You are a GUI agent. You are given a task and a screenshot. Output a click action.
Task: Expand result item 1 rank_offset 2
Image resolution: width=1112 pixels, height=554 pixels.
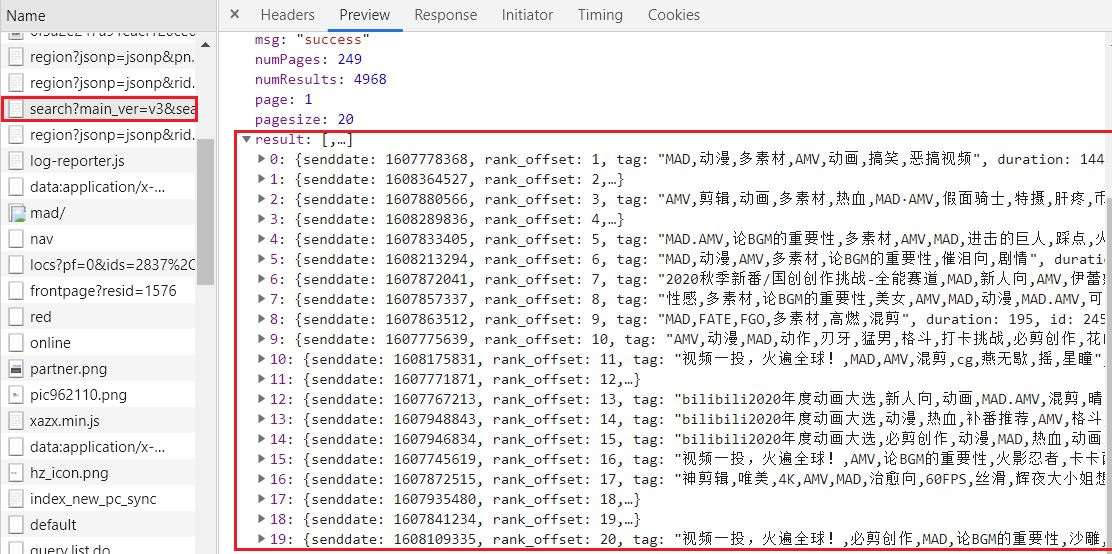262,179
